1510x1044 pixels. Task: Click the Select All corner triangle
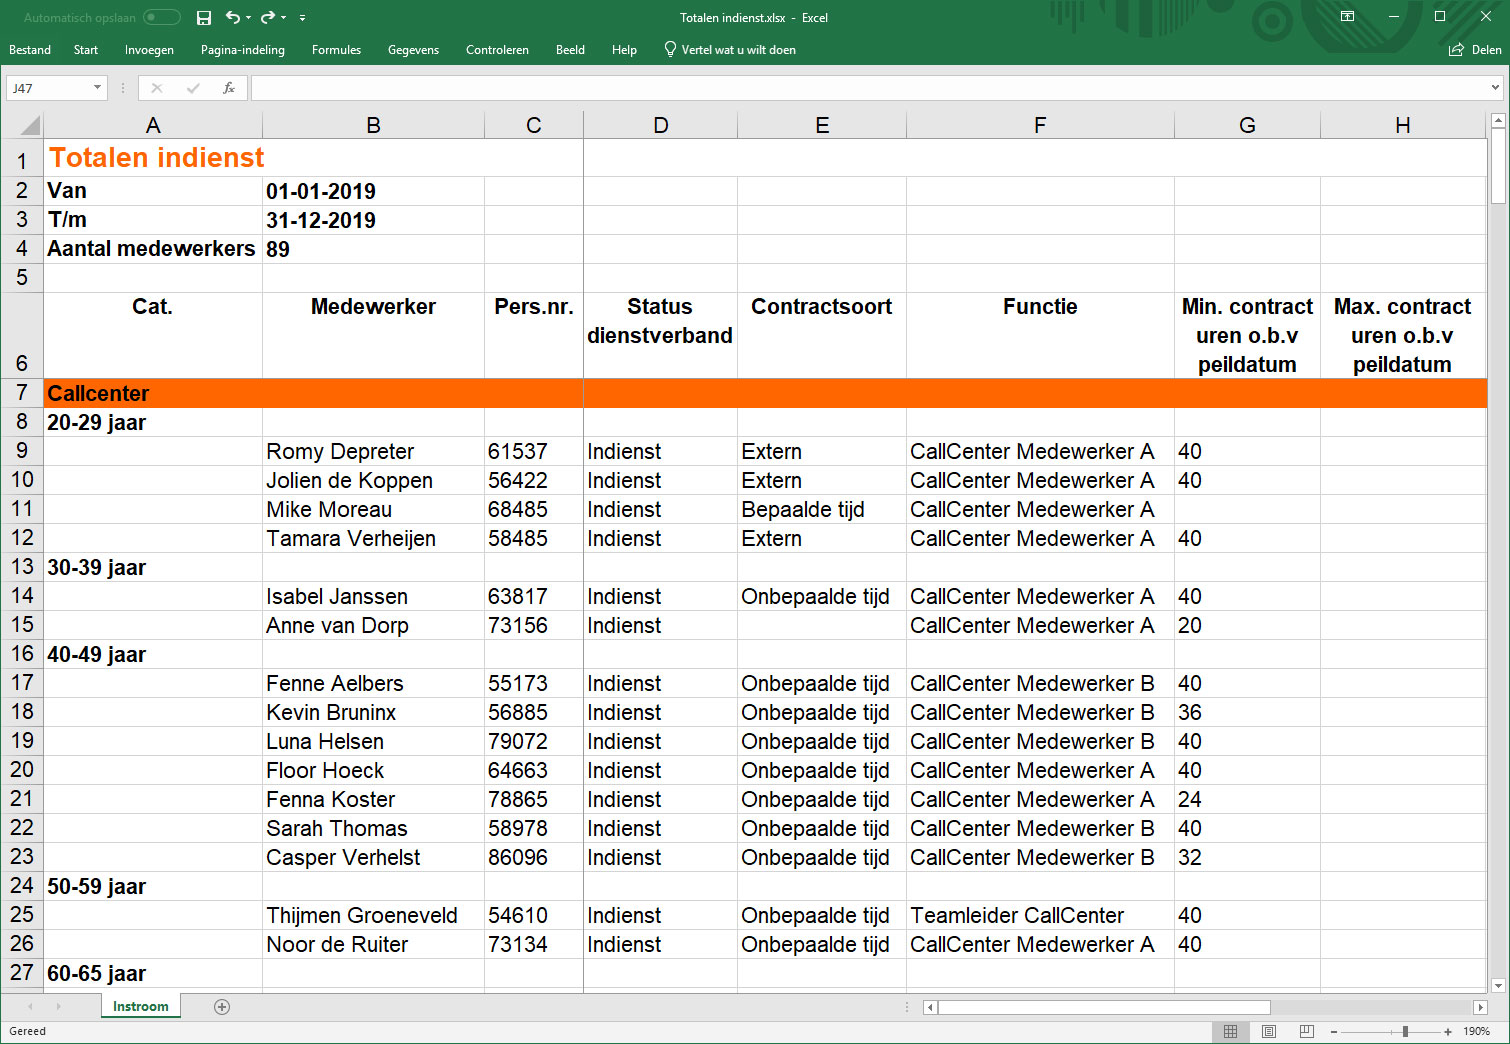point(30,125)
